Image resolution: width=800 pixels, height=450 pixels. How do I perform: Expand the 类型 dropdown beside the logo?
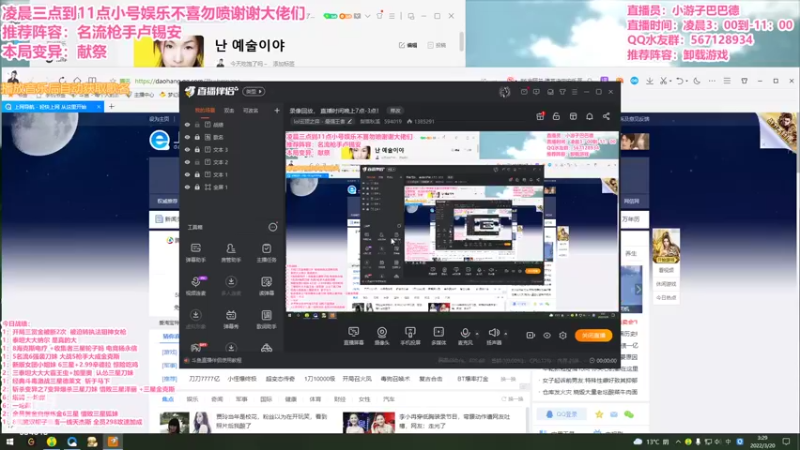254,92
